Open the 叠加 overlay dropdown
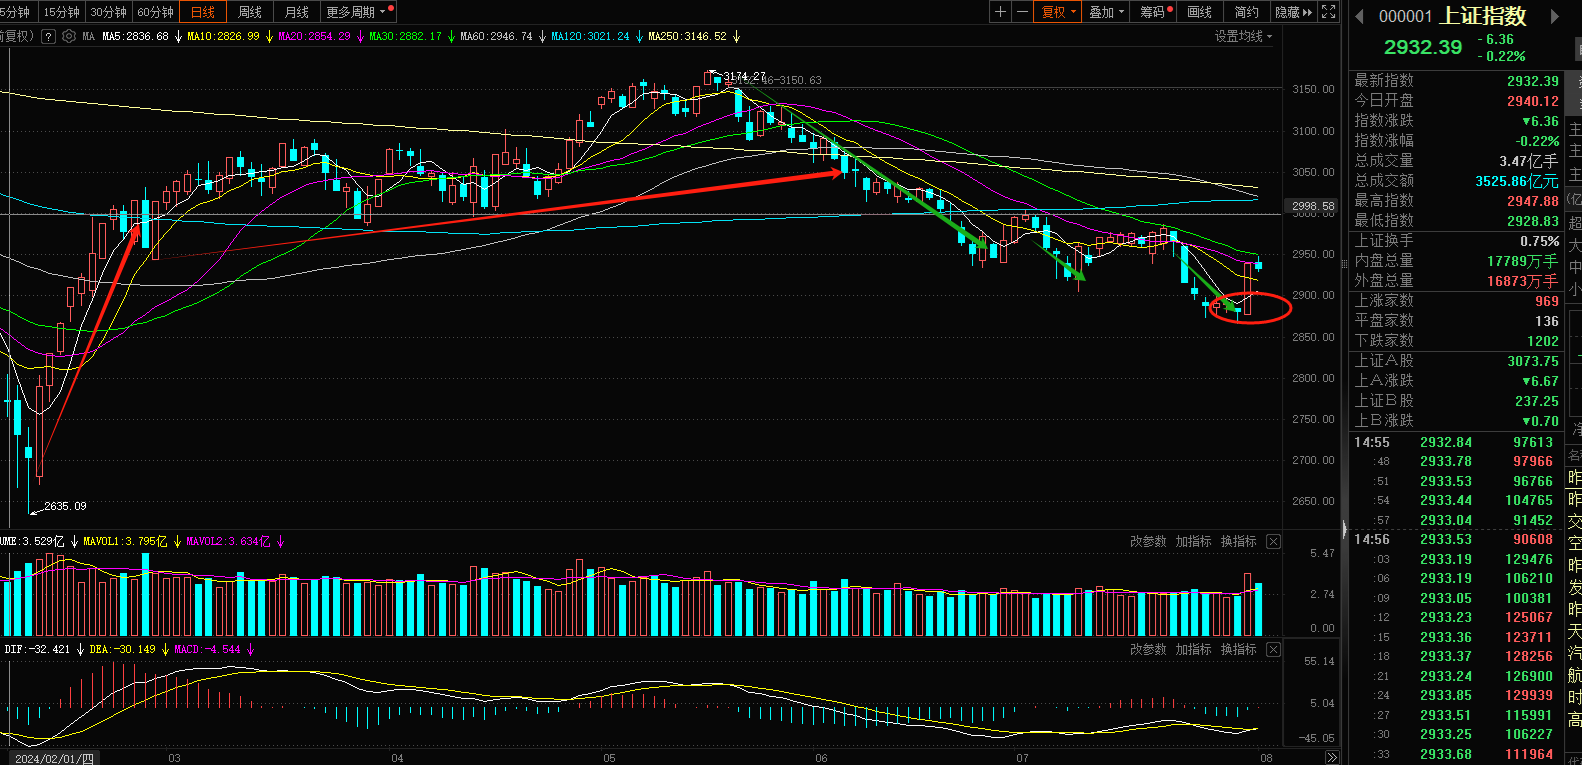 1107,12
